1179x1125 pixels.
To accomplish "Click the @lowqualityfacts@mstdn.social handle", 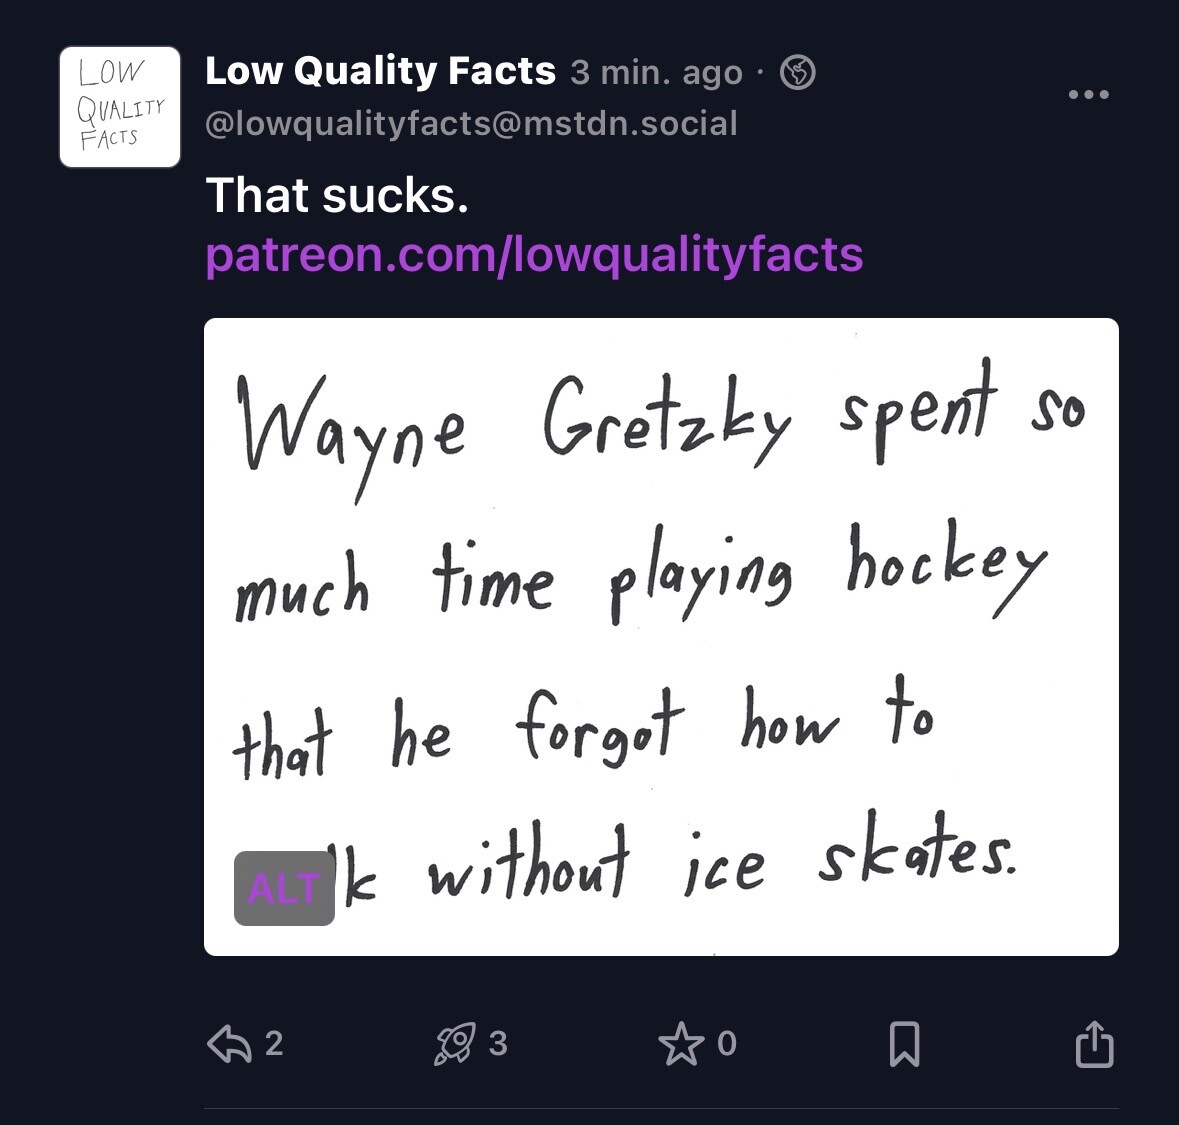I will point(471,124).
